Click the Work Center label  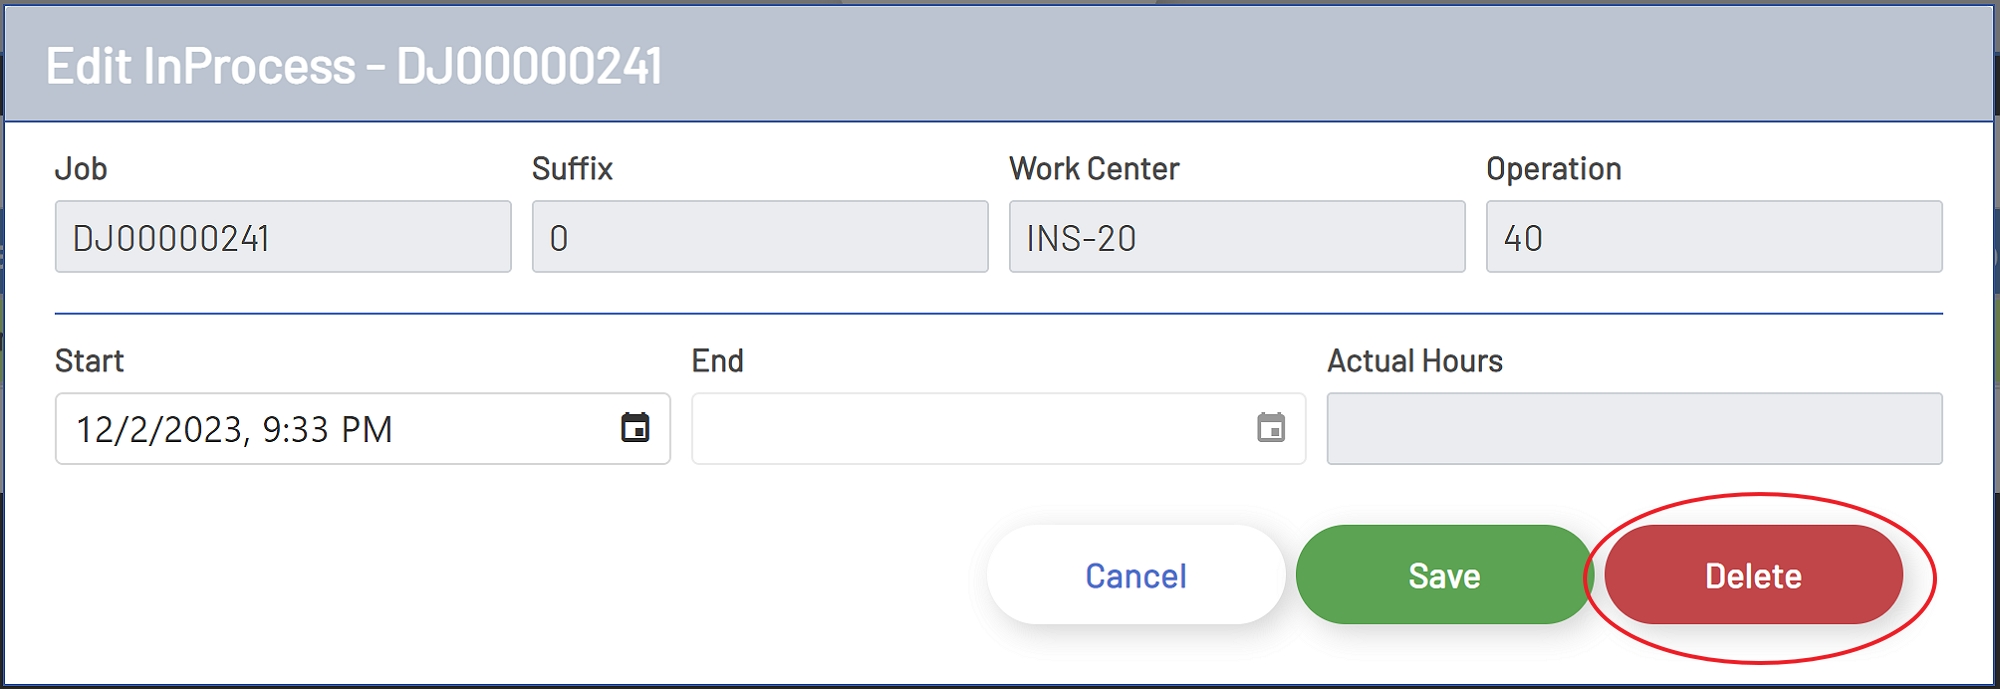click(x=1094, y=168)
